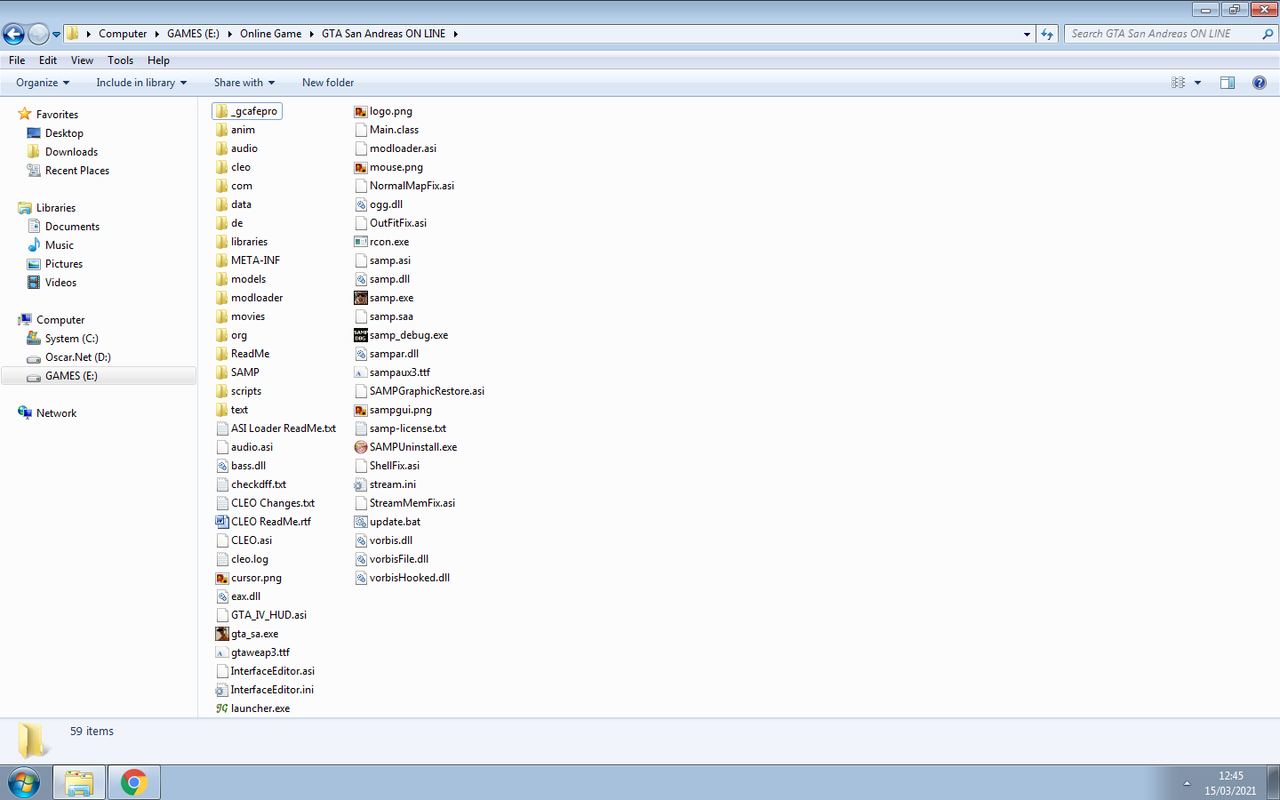Select the file named samp-license.txt
The image size is (1280, 800).
tap(400, 428)
